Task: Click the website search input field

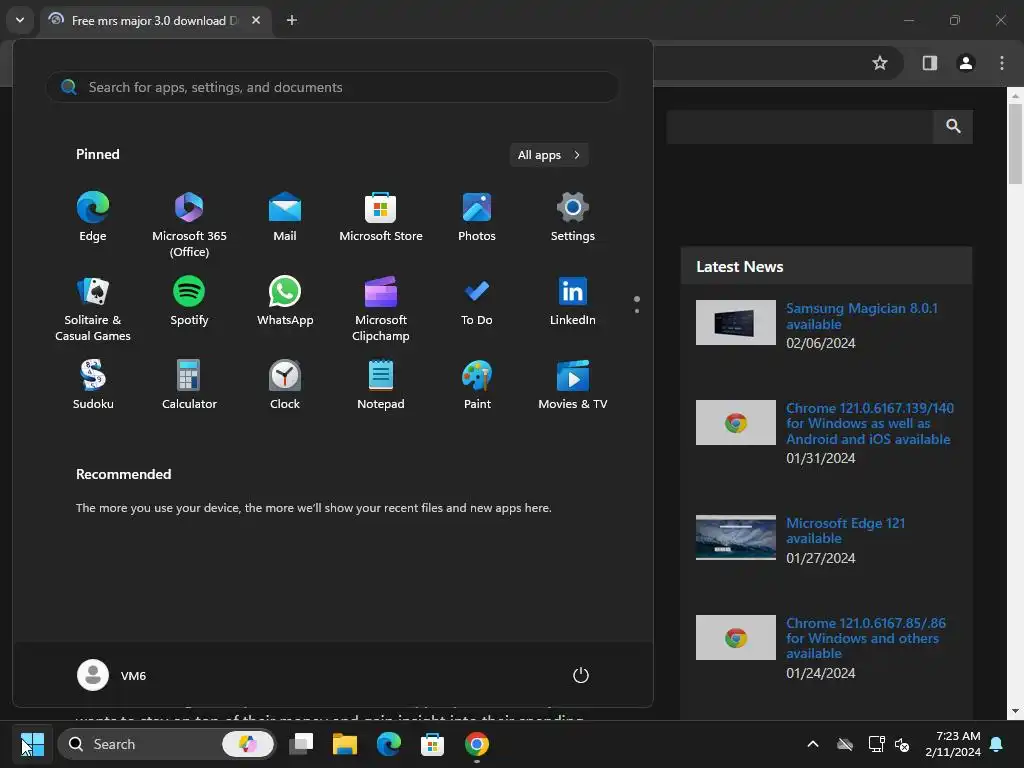Action: (800, 126)
